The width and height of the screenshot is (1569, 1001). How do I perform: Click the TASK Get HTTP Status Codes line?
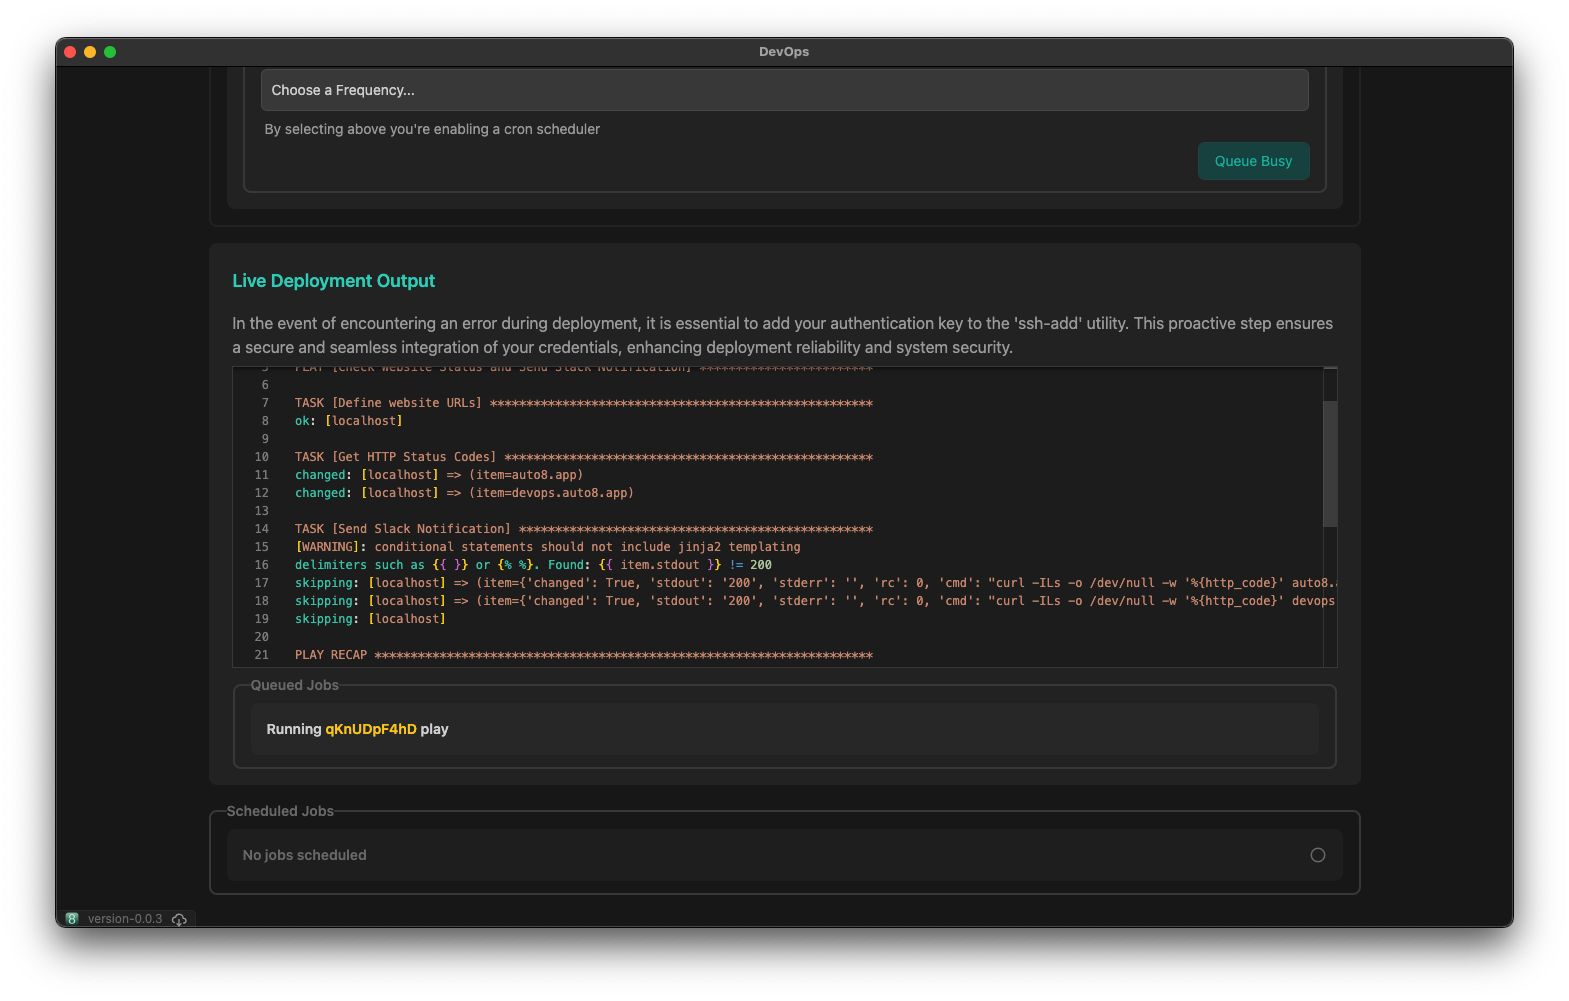pyautogui.click(x=584, y=457)
